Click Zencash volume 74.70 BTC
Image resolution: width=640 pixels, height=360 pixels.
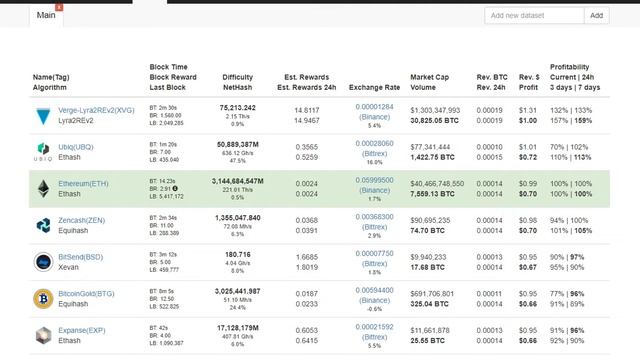coord(427,231)
